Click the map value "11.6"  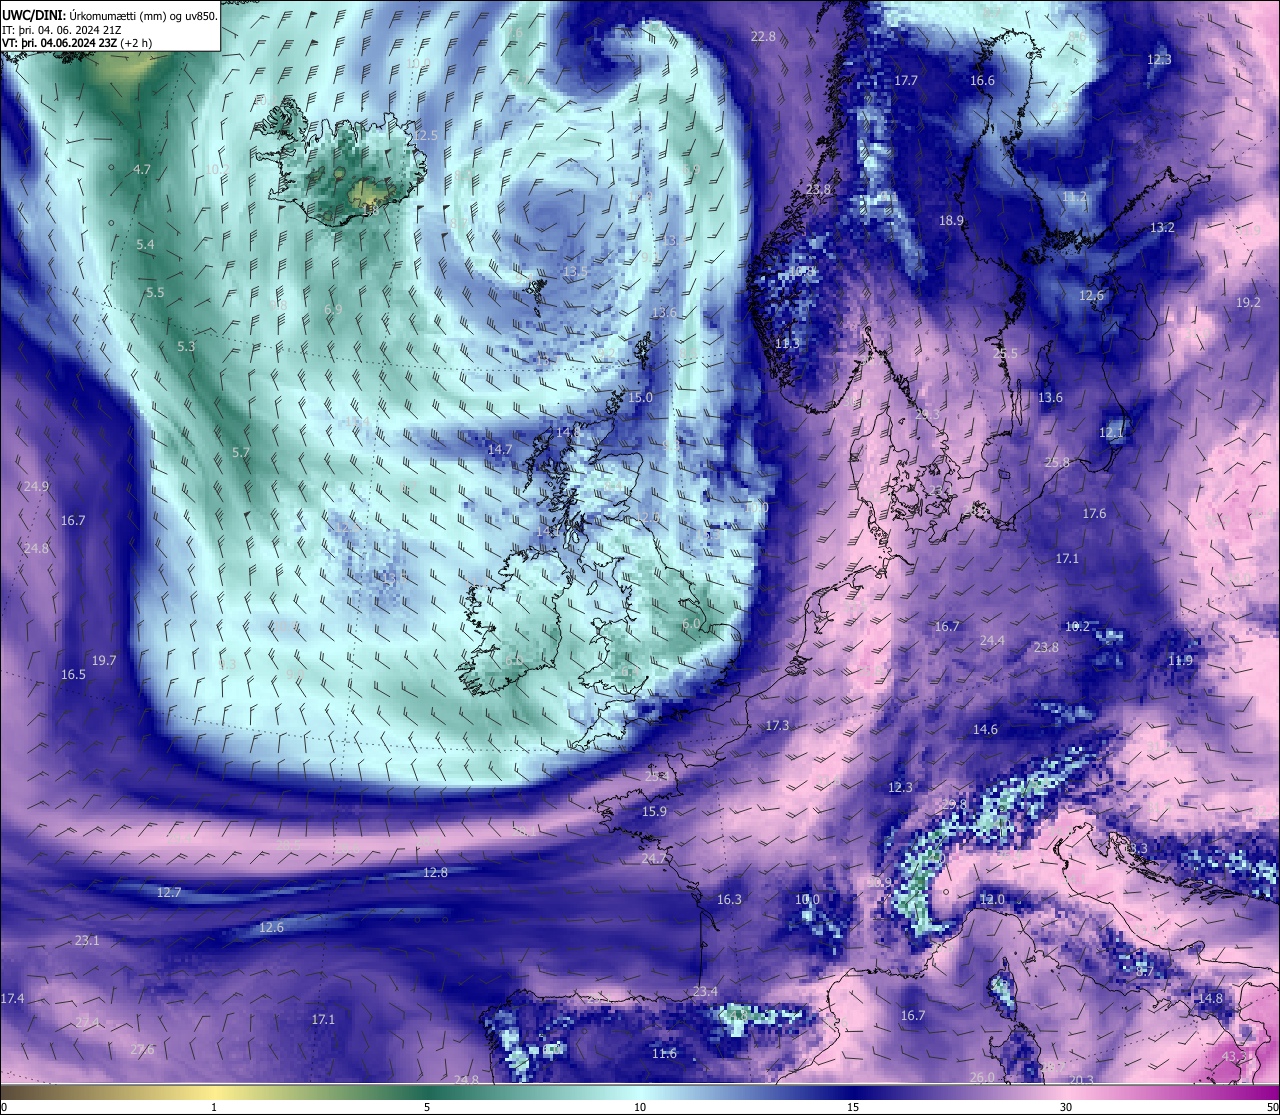(664, 1053)
